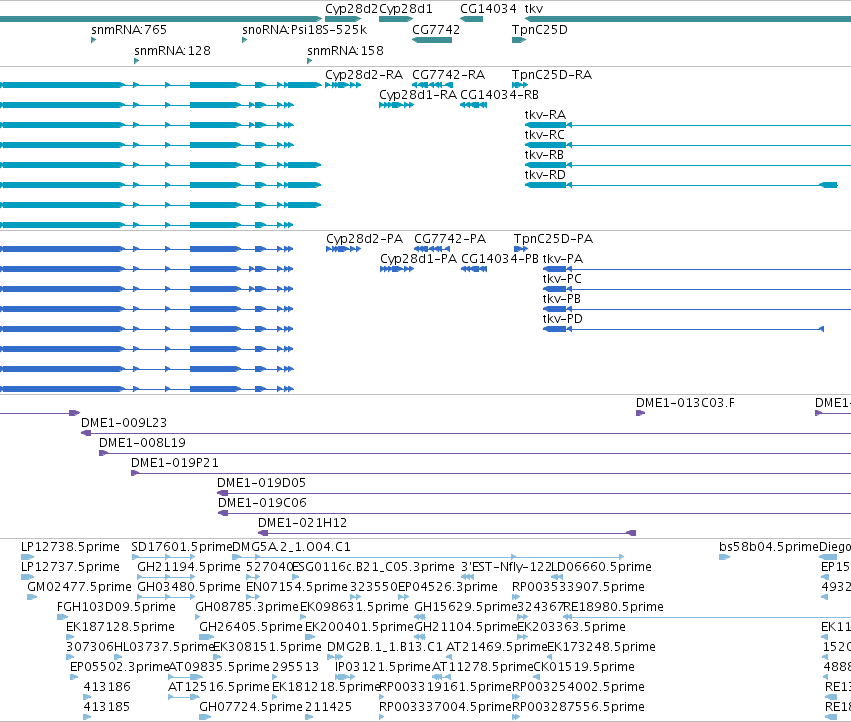851x722 pixels.
Task: Select EST EK187128.5prime
Action: [69, 637]
